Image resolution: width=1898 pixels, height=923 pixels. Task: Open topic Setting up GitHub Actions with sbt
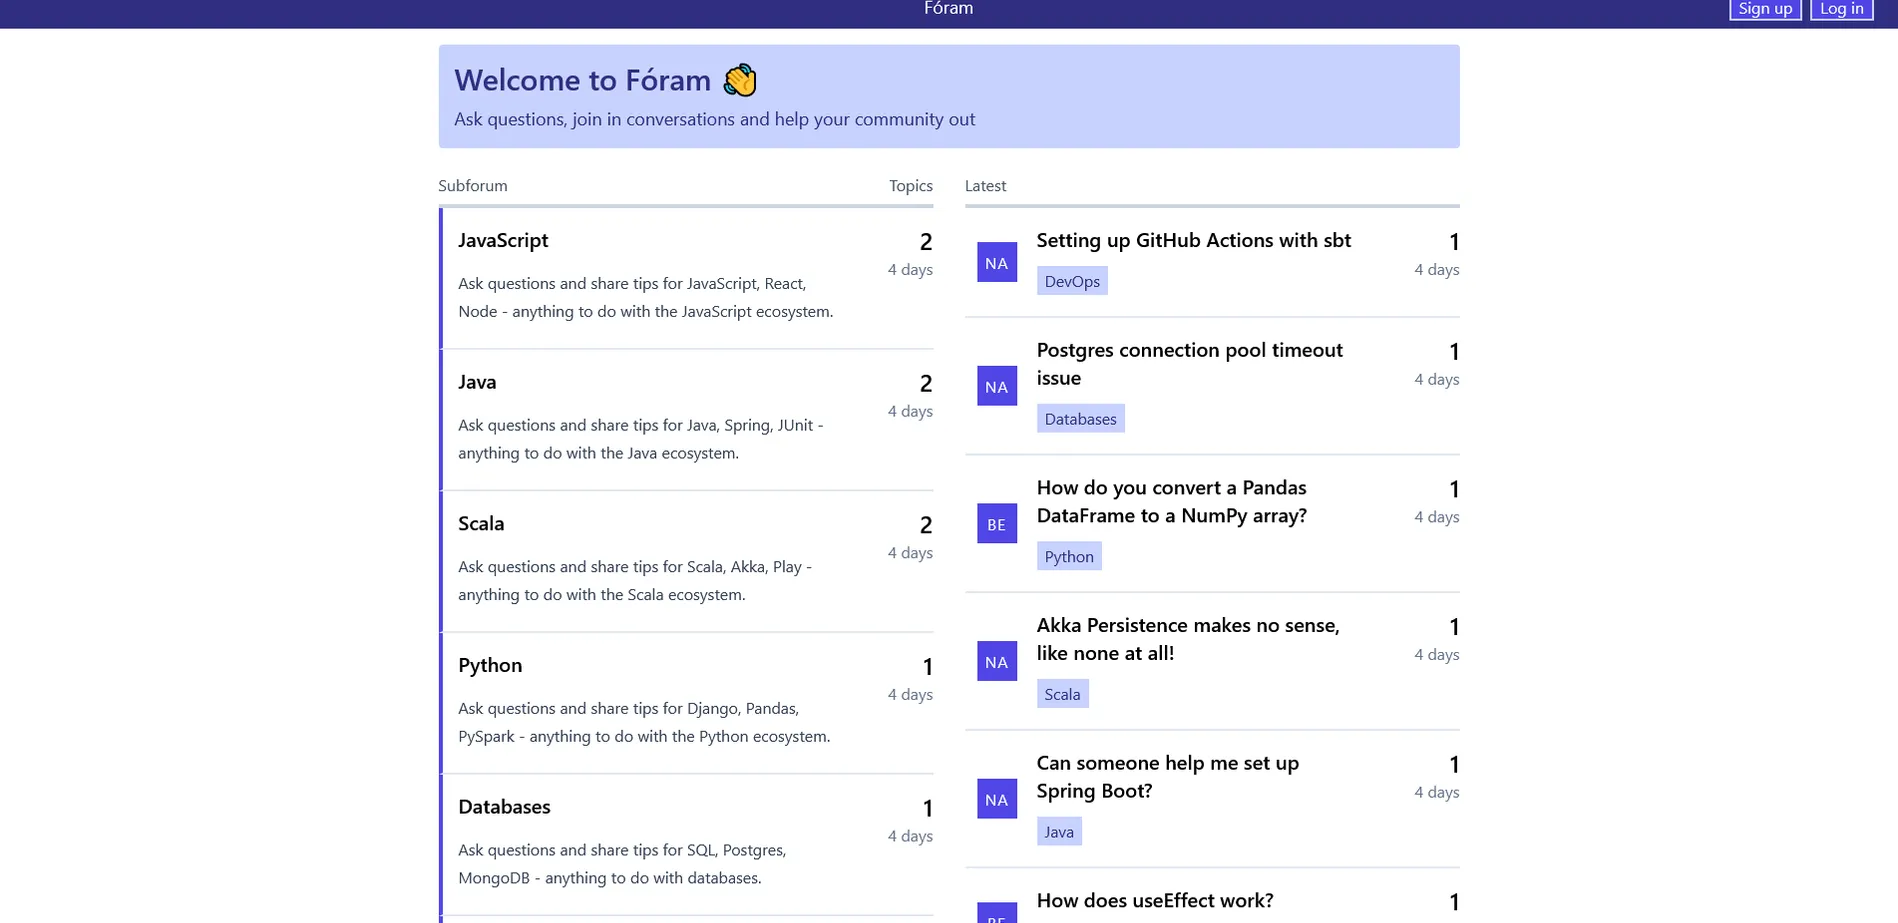click(1193, 240)
